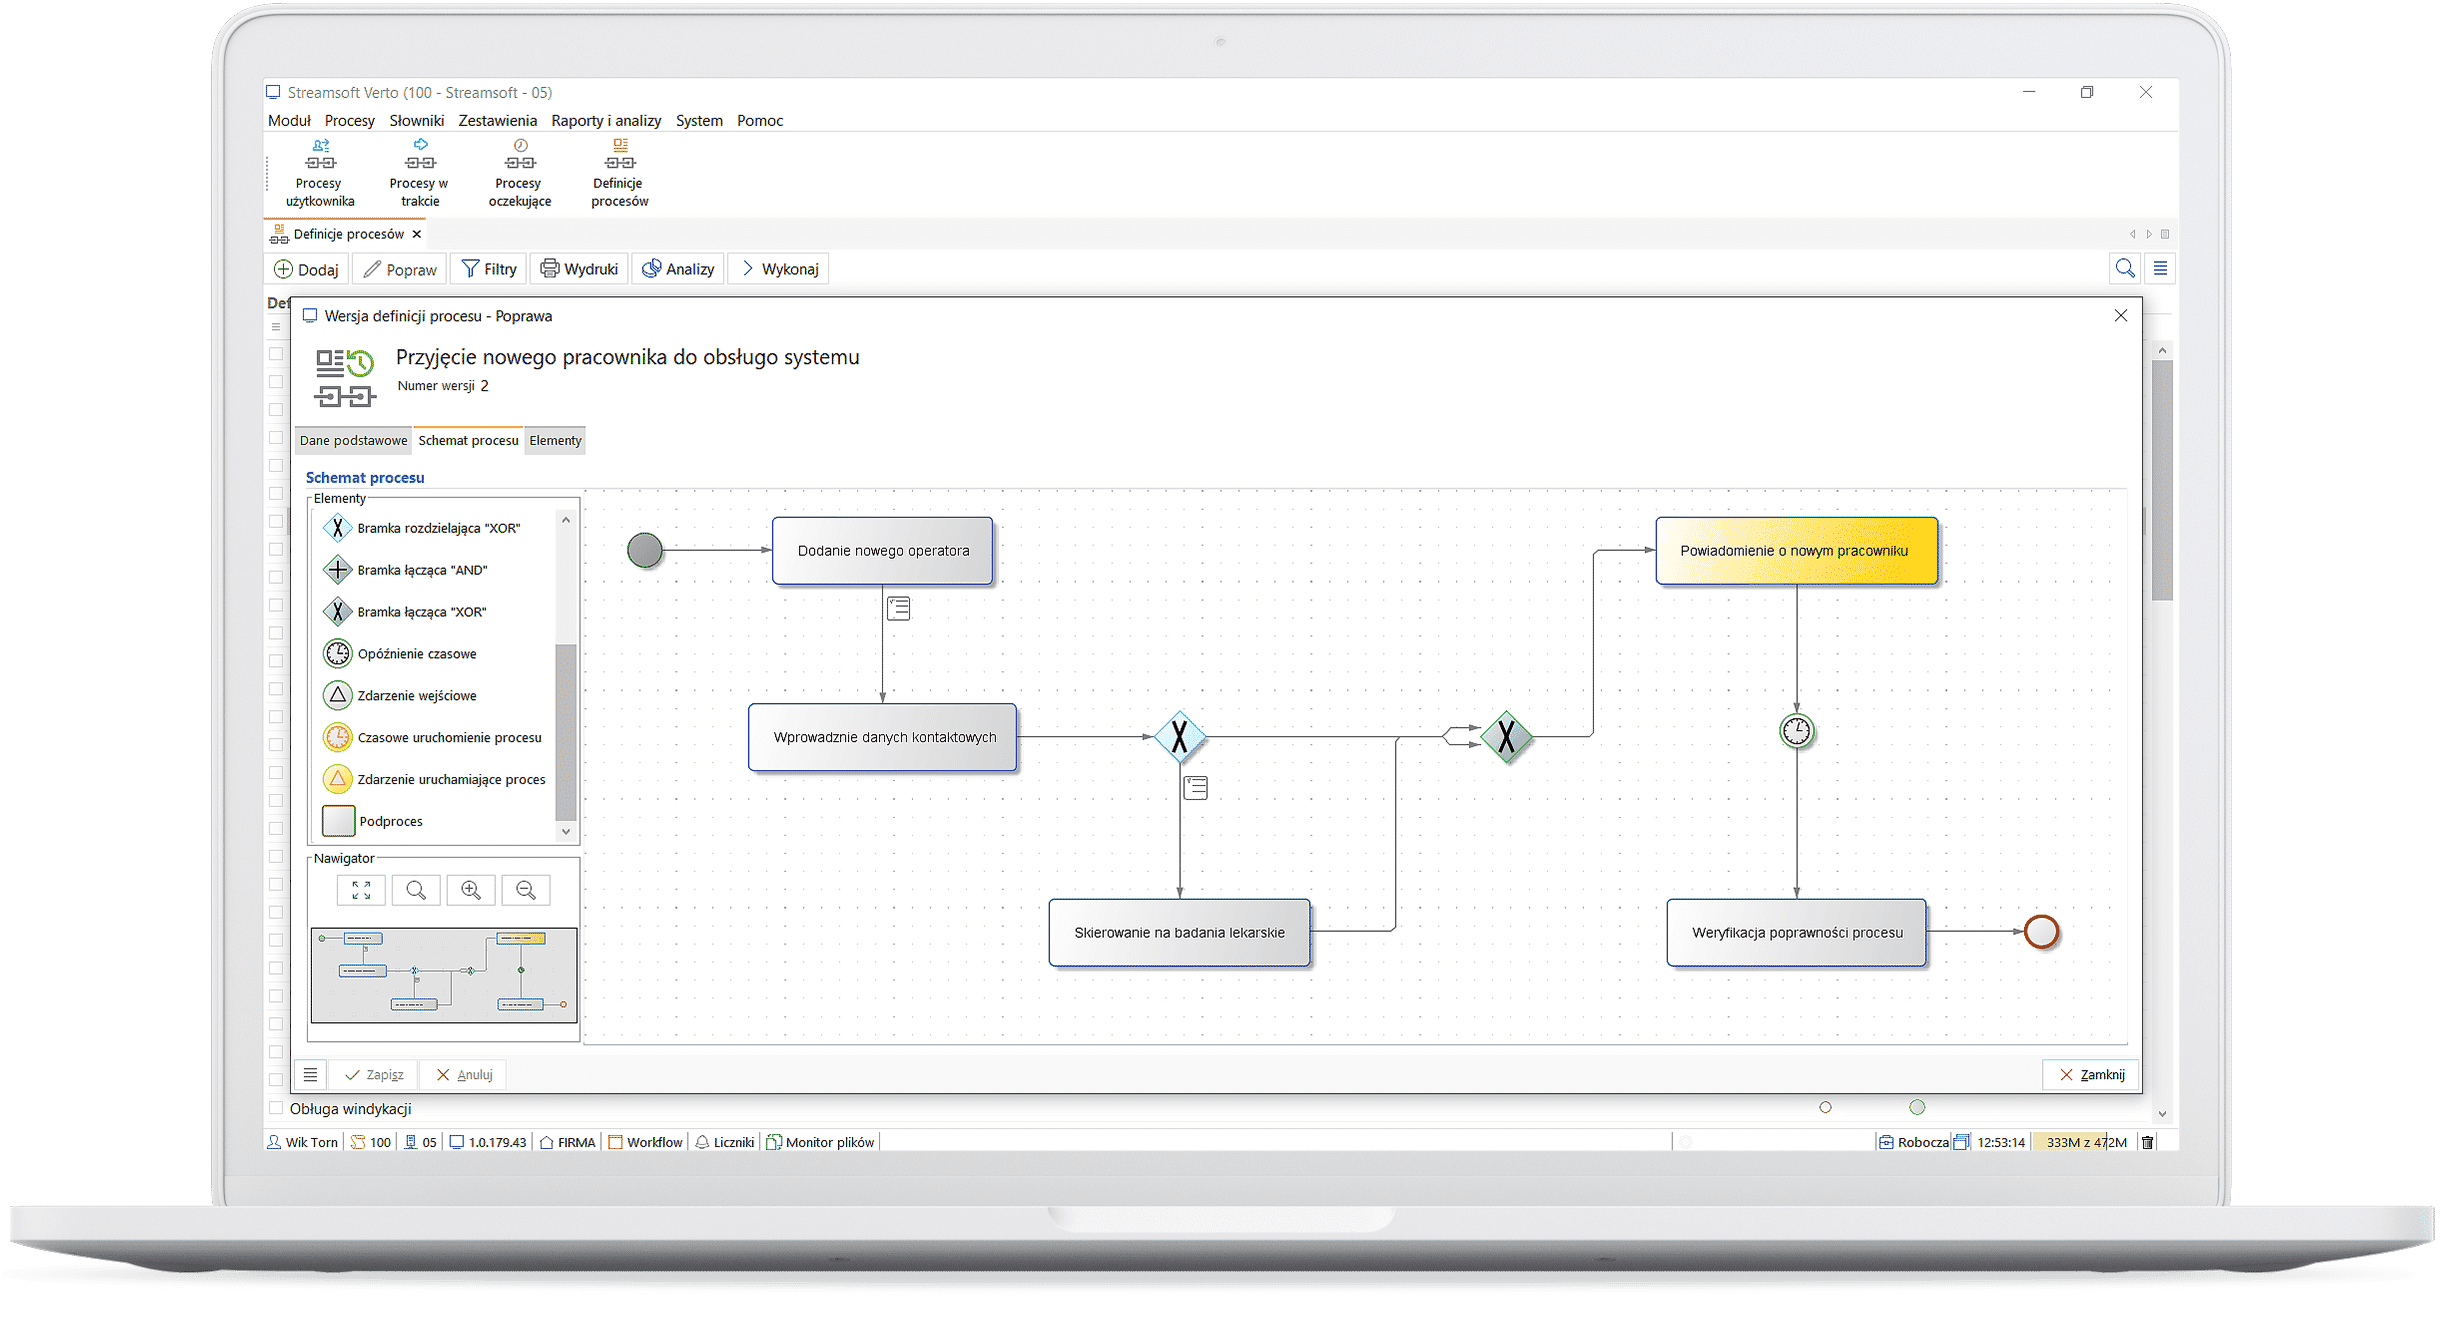Open the dialog bottom-left menu icon
Viewport: 2450px width, 1333px height.
click(x=310, y=1075)
